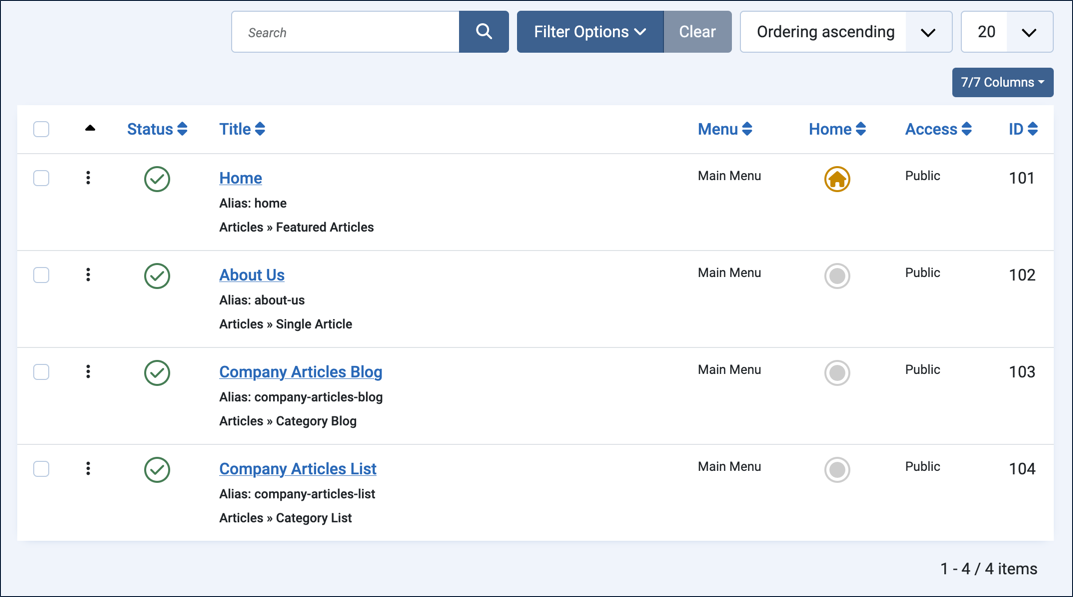The width and height of the screenshot is (1073, 597).
Task: Set Company Articles Blog as default home
Action: (x=837, y=373)
